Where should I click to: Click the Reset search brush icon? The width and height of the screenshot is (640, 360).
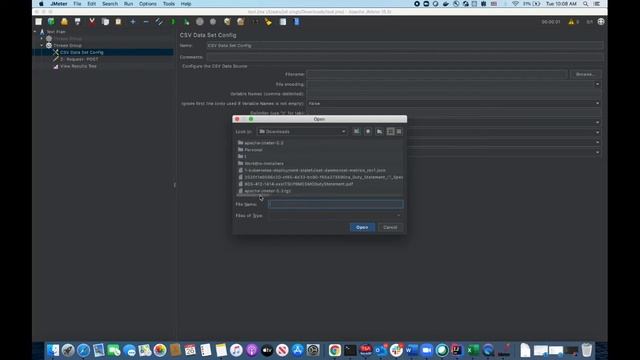268,22
